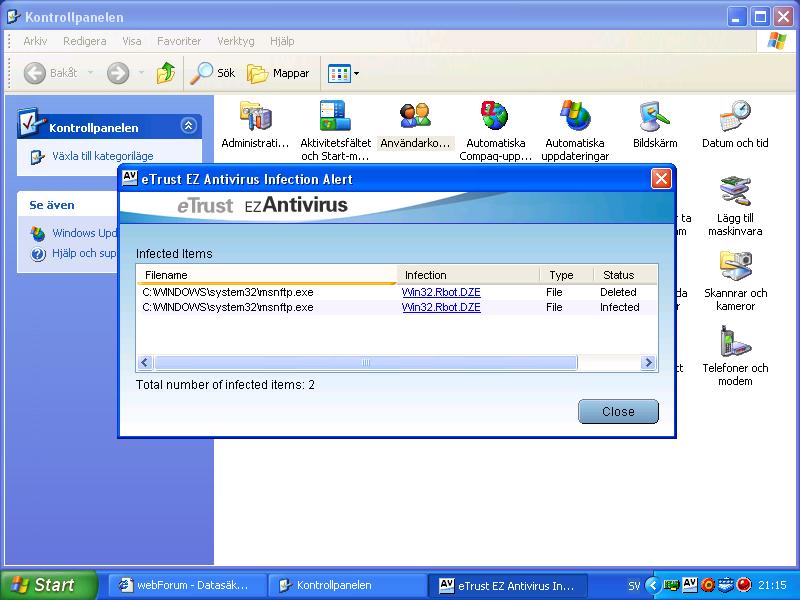Click the AV antivirus tray icon
The width and height of the screenshot is (800, 600).
690,584
